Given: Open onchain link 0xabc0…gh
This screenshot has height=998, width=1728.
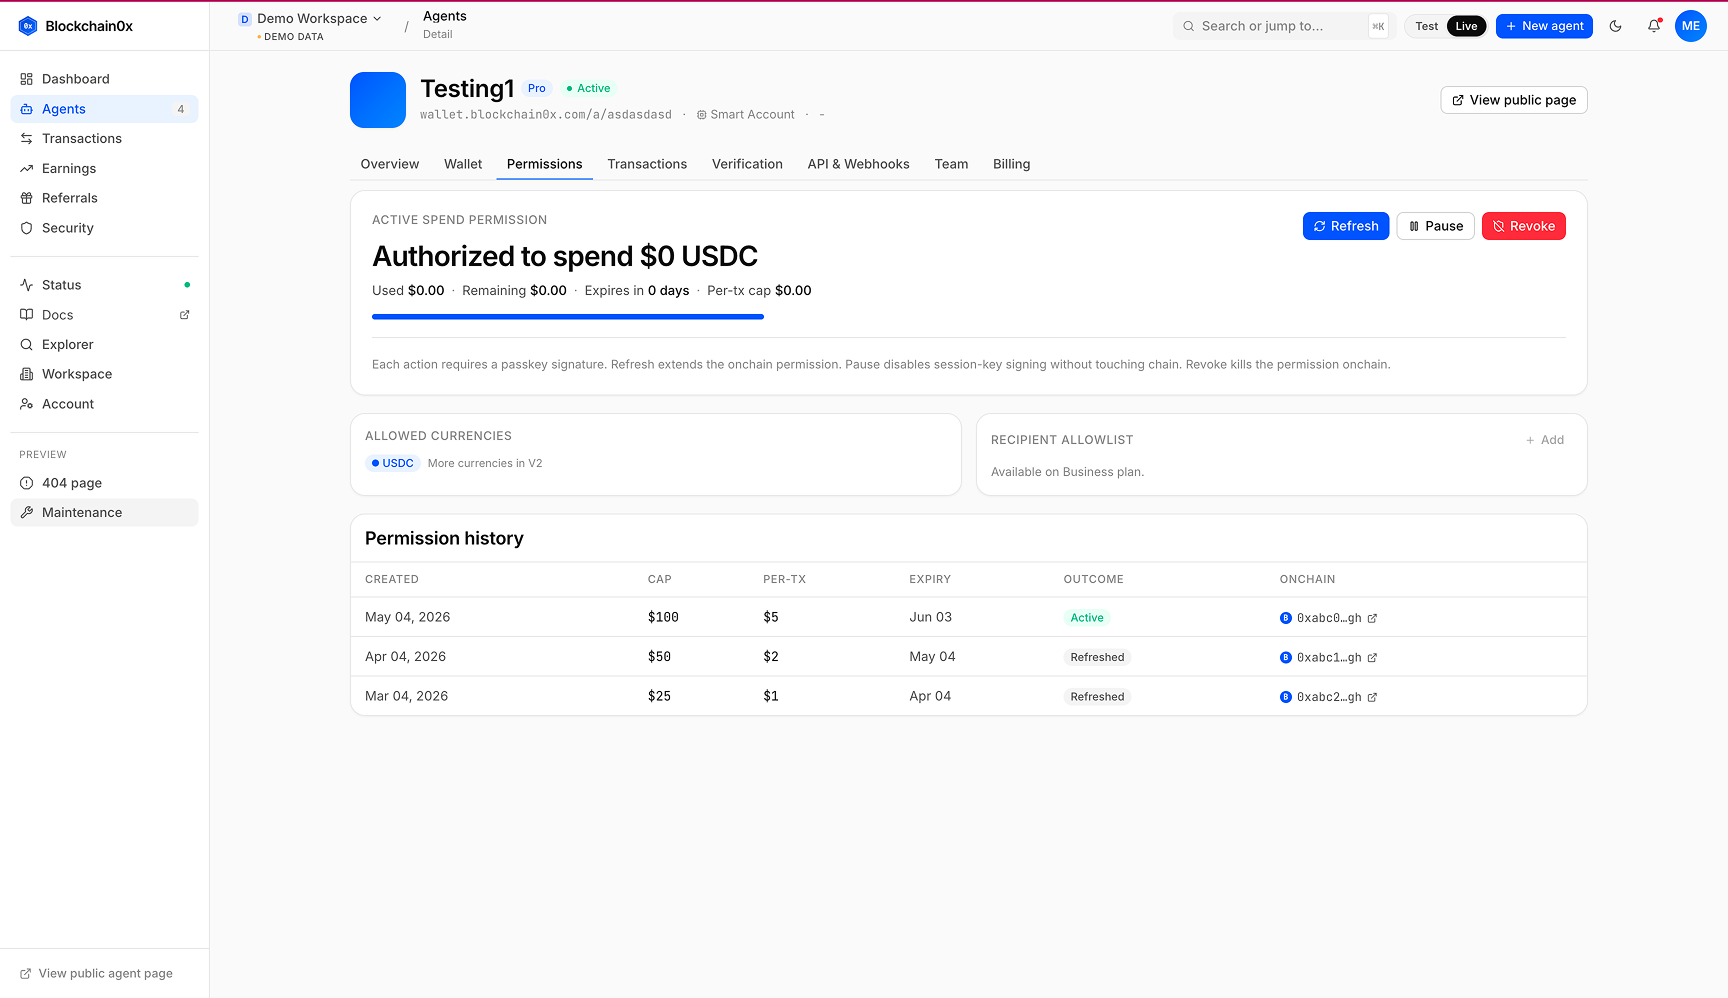Looking at the screenshot, I should click(1329, 618).
